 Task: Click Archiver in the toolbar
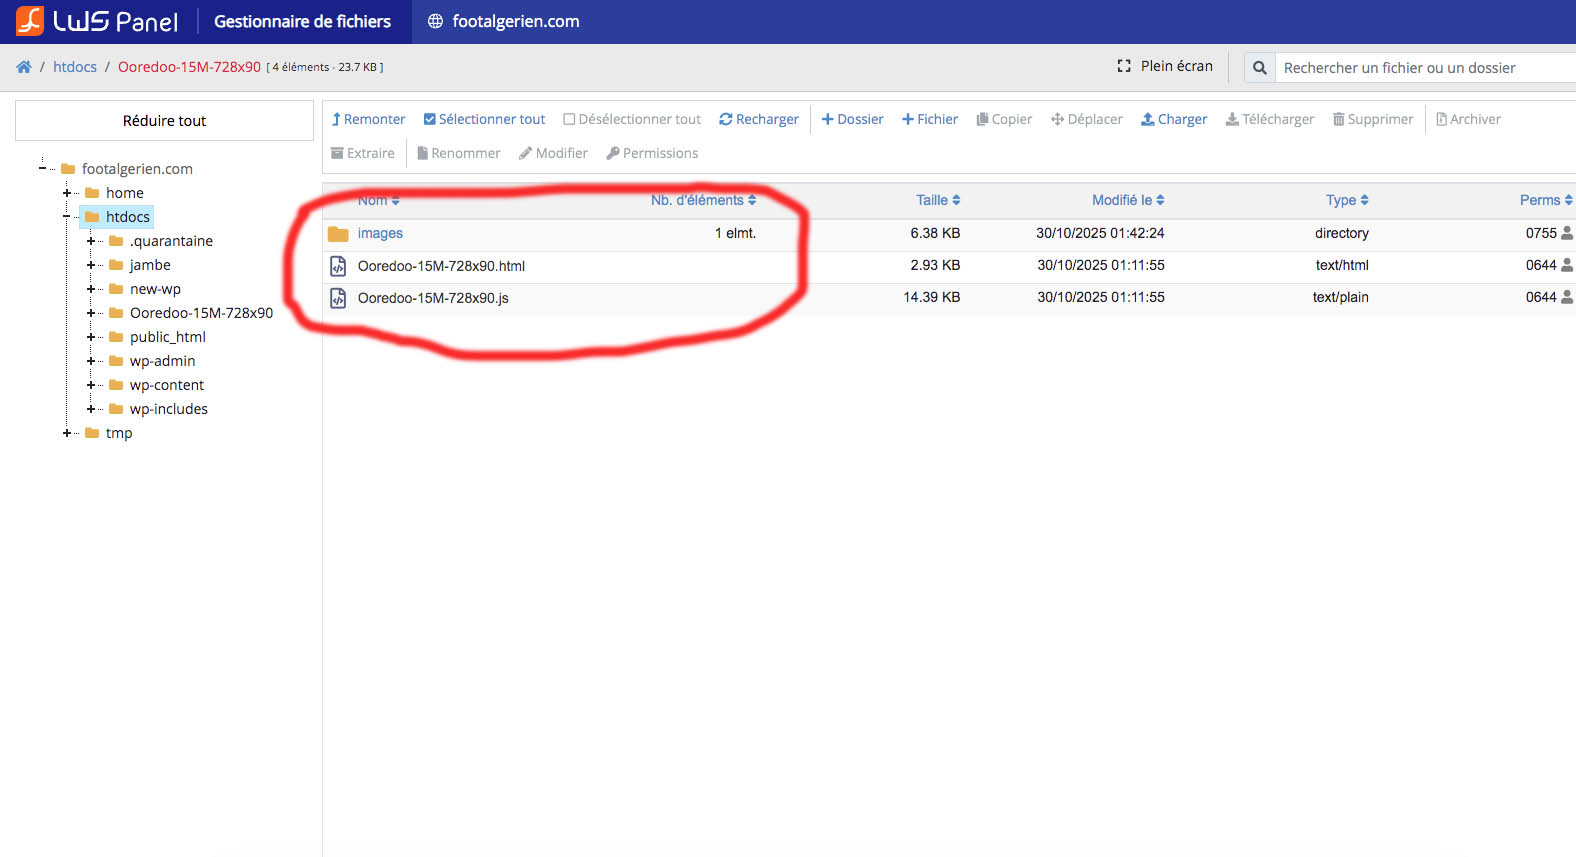pos(1469,119)
